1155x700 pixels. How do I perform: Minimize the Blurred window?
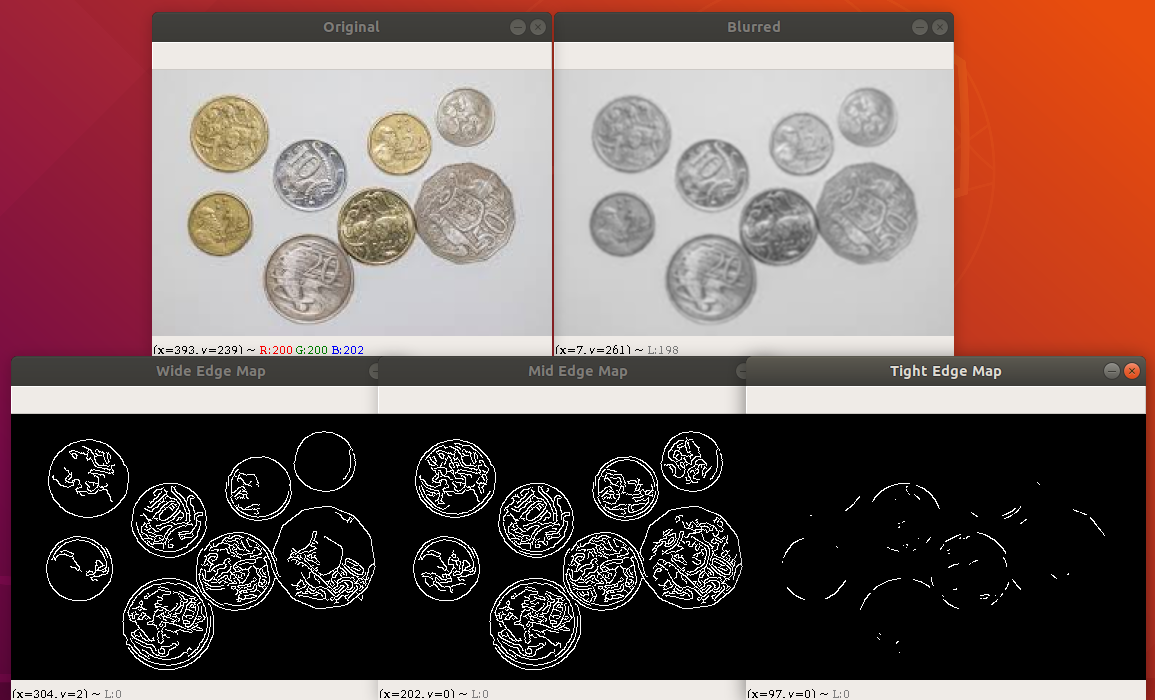pos(919,27)
